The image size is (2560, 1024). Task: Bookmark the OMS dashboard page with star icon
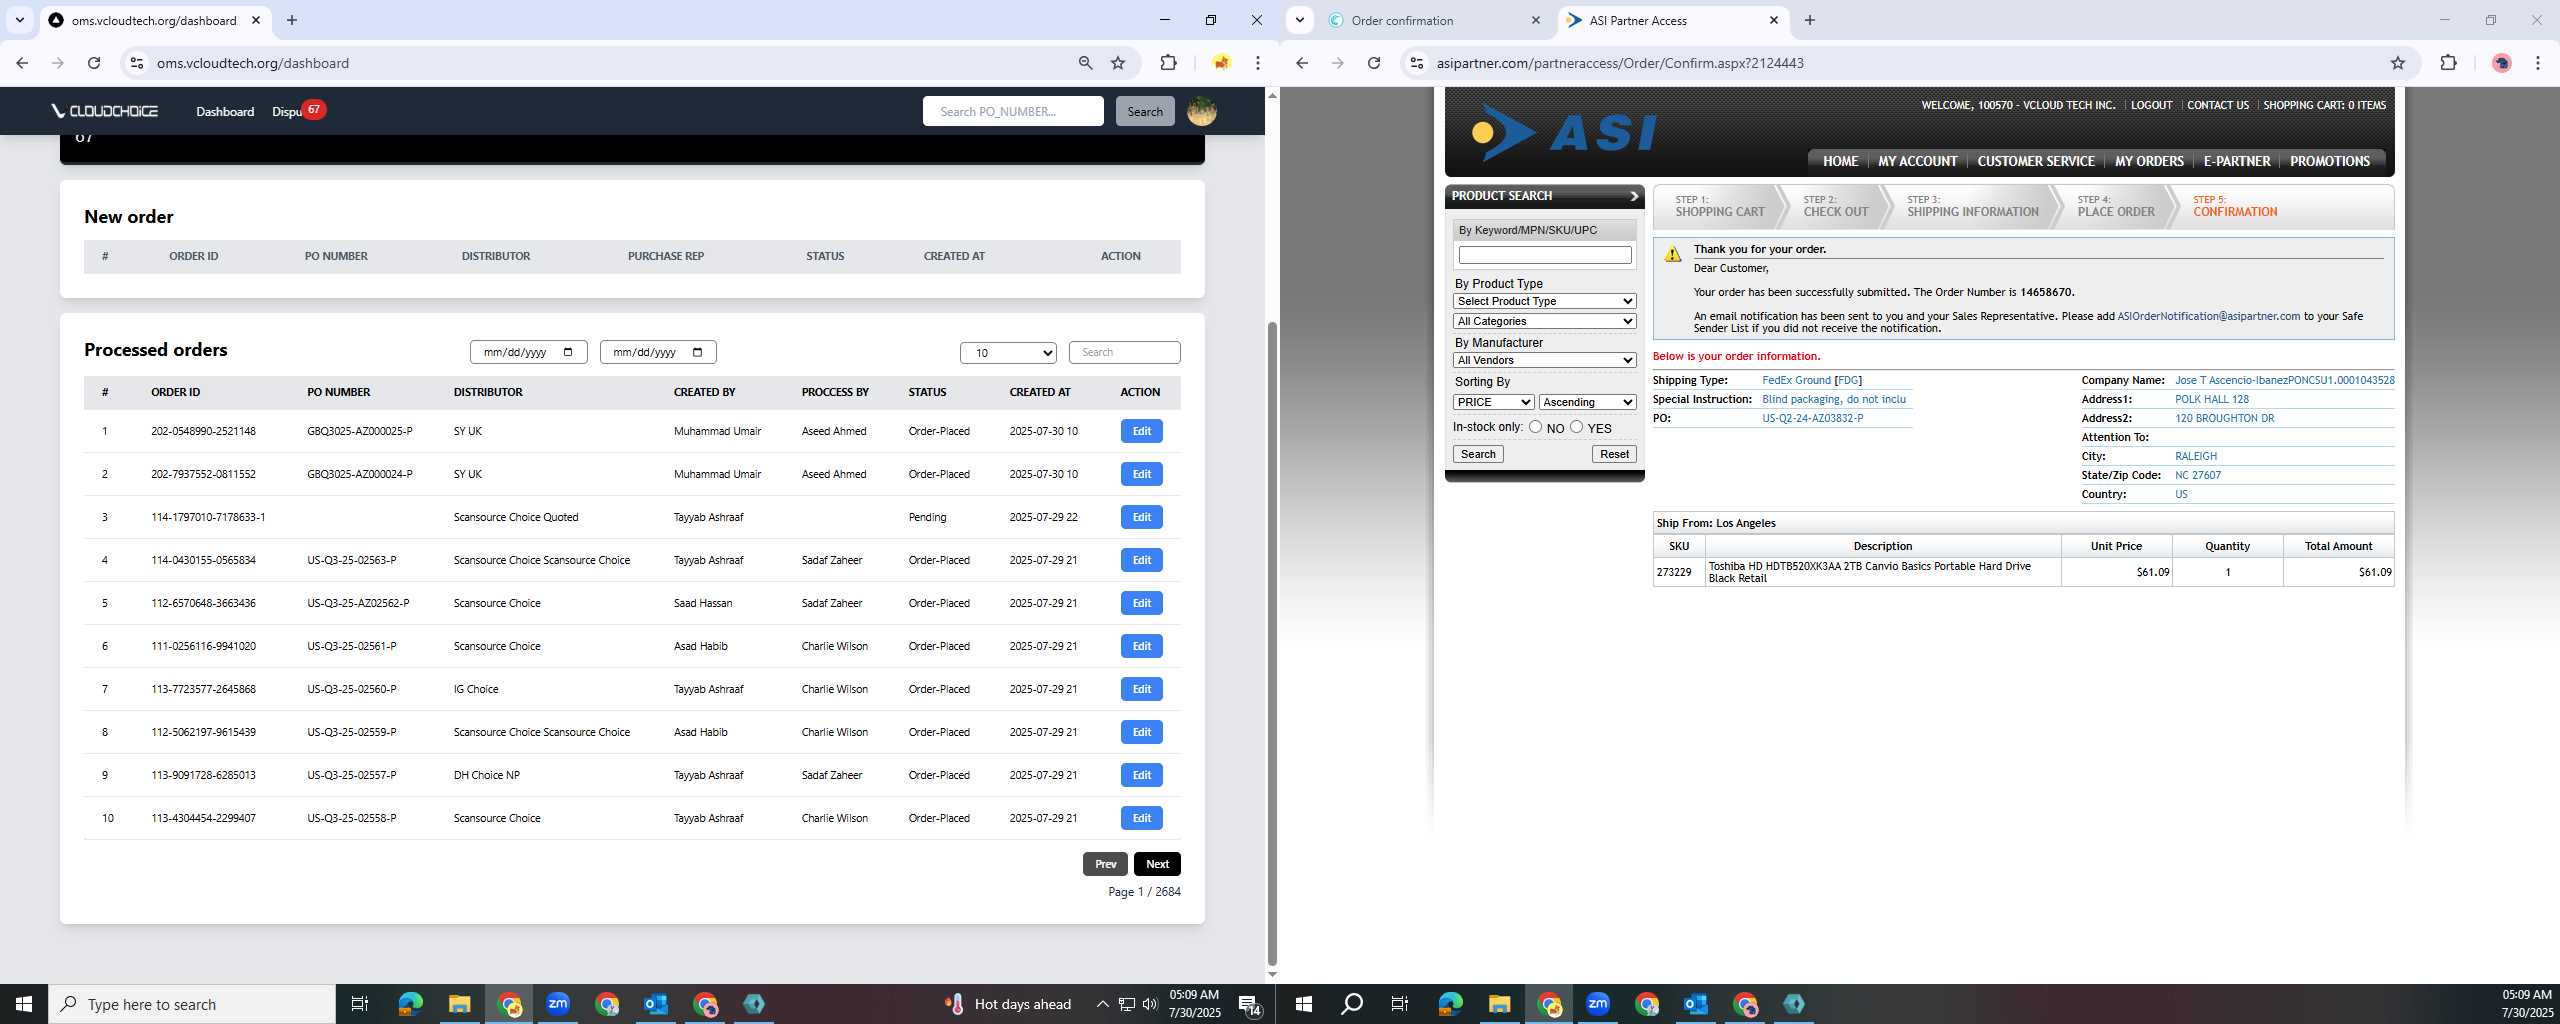[1118, 63]
